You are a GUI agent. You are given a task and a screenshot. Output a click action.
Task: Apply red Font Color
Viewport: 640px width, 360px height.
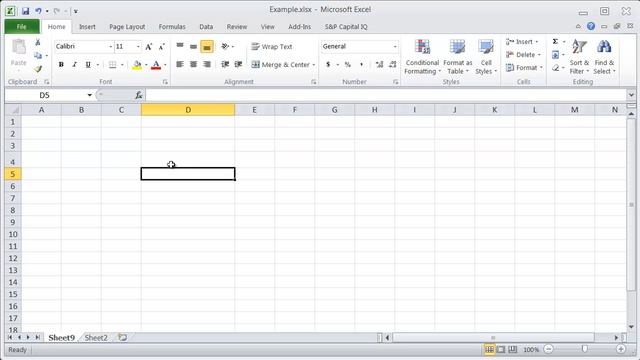(x=156, y=64)
